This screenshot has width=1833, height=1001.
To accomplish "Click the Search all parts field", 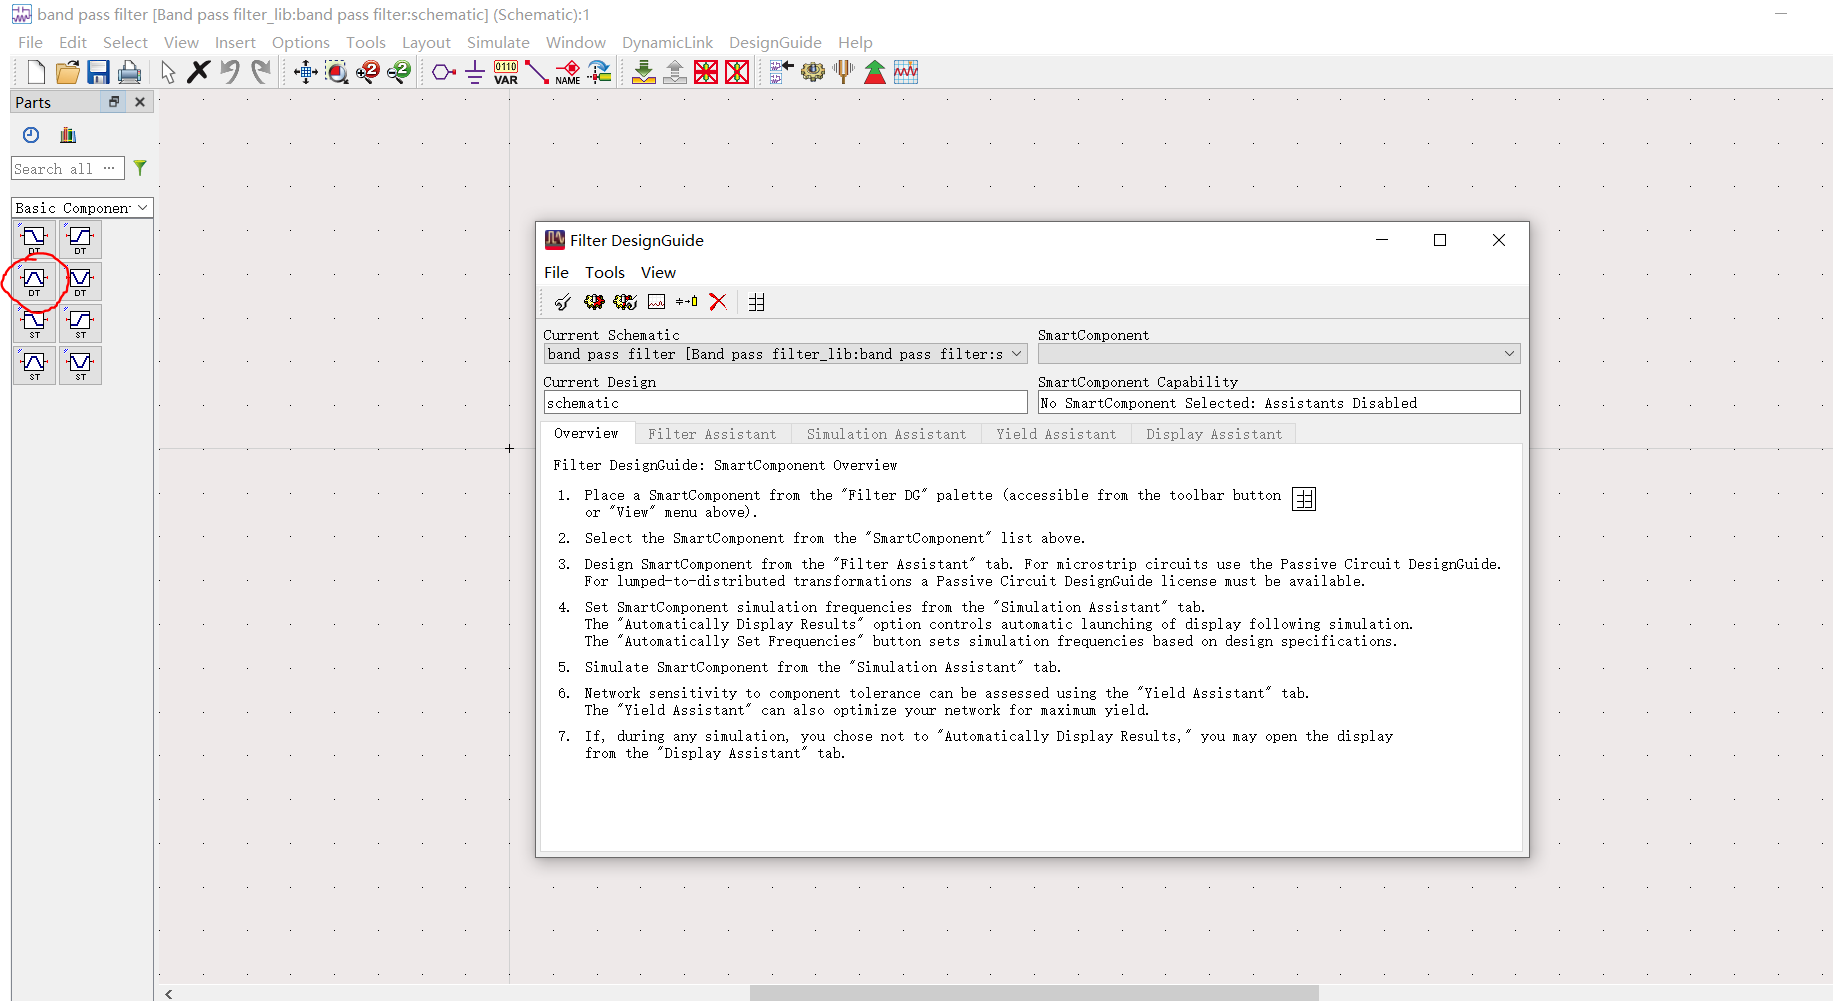I will tap(68, 169).
